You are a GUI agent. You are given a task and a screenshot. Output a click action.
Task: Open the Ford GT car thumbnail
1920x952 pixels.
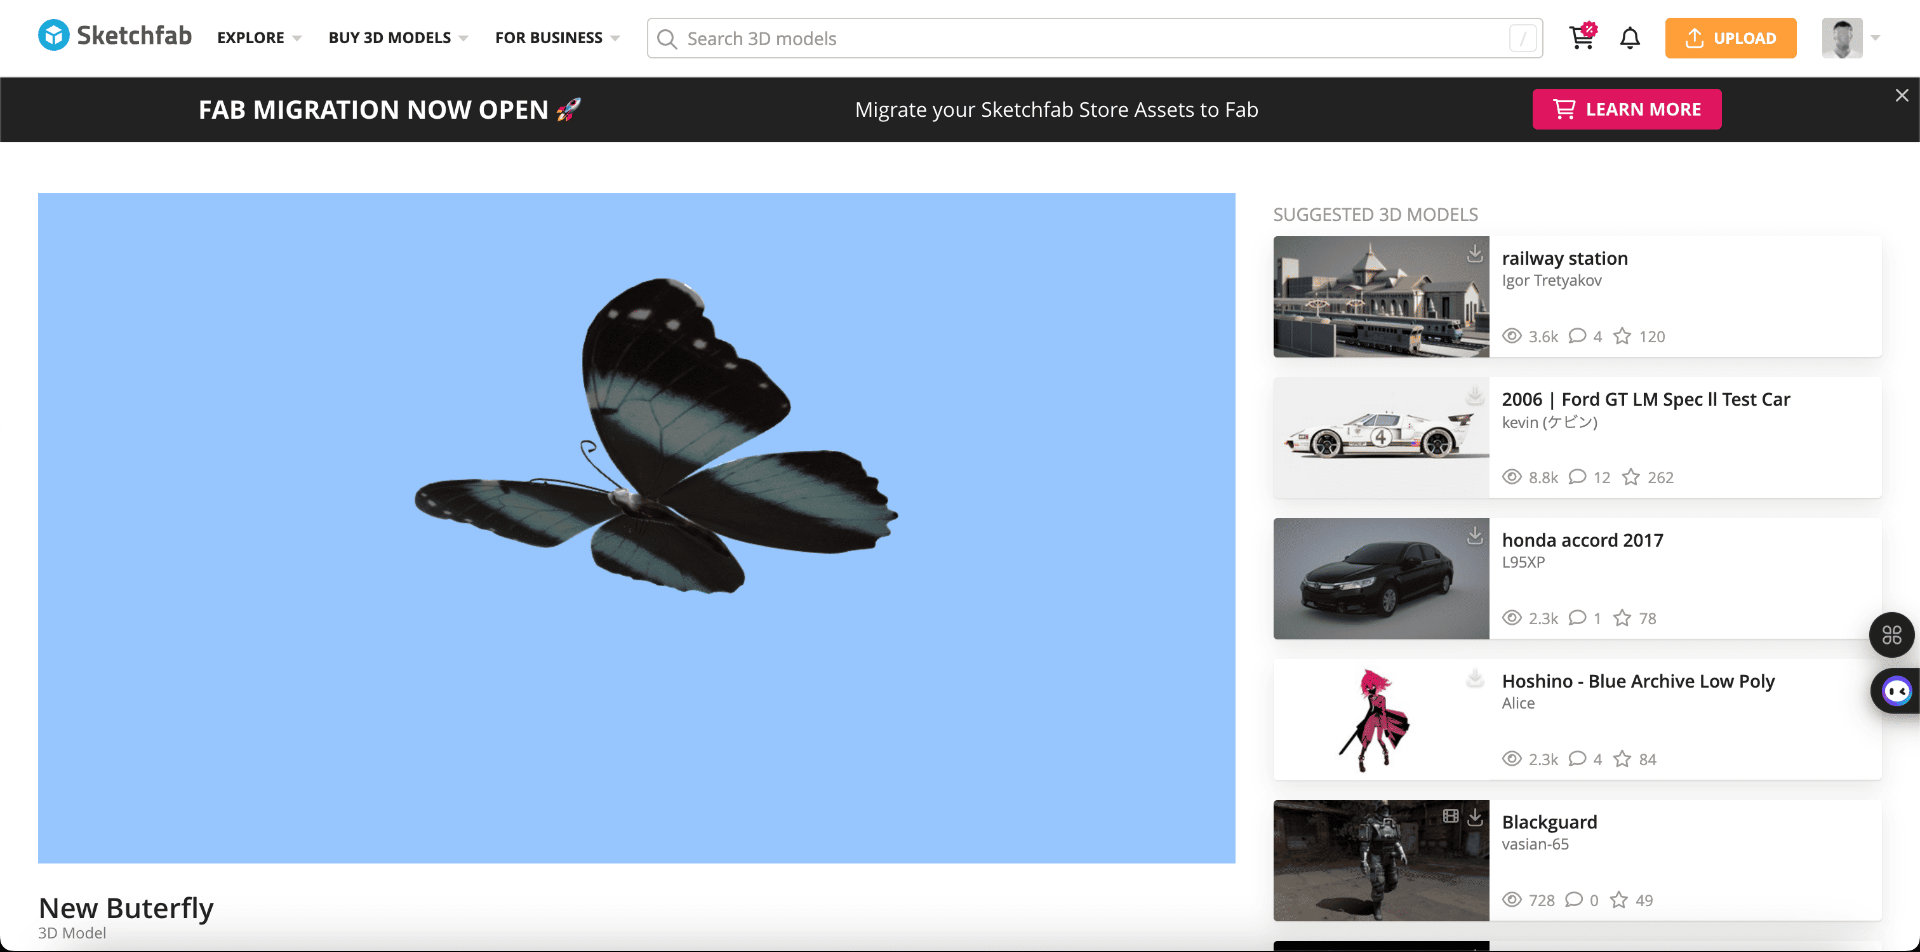click(1381, 437)
